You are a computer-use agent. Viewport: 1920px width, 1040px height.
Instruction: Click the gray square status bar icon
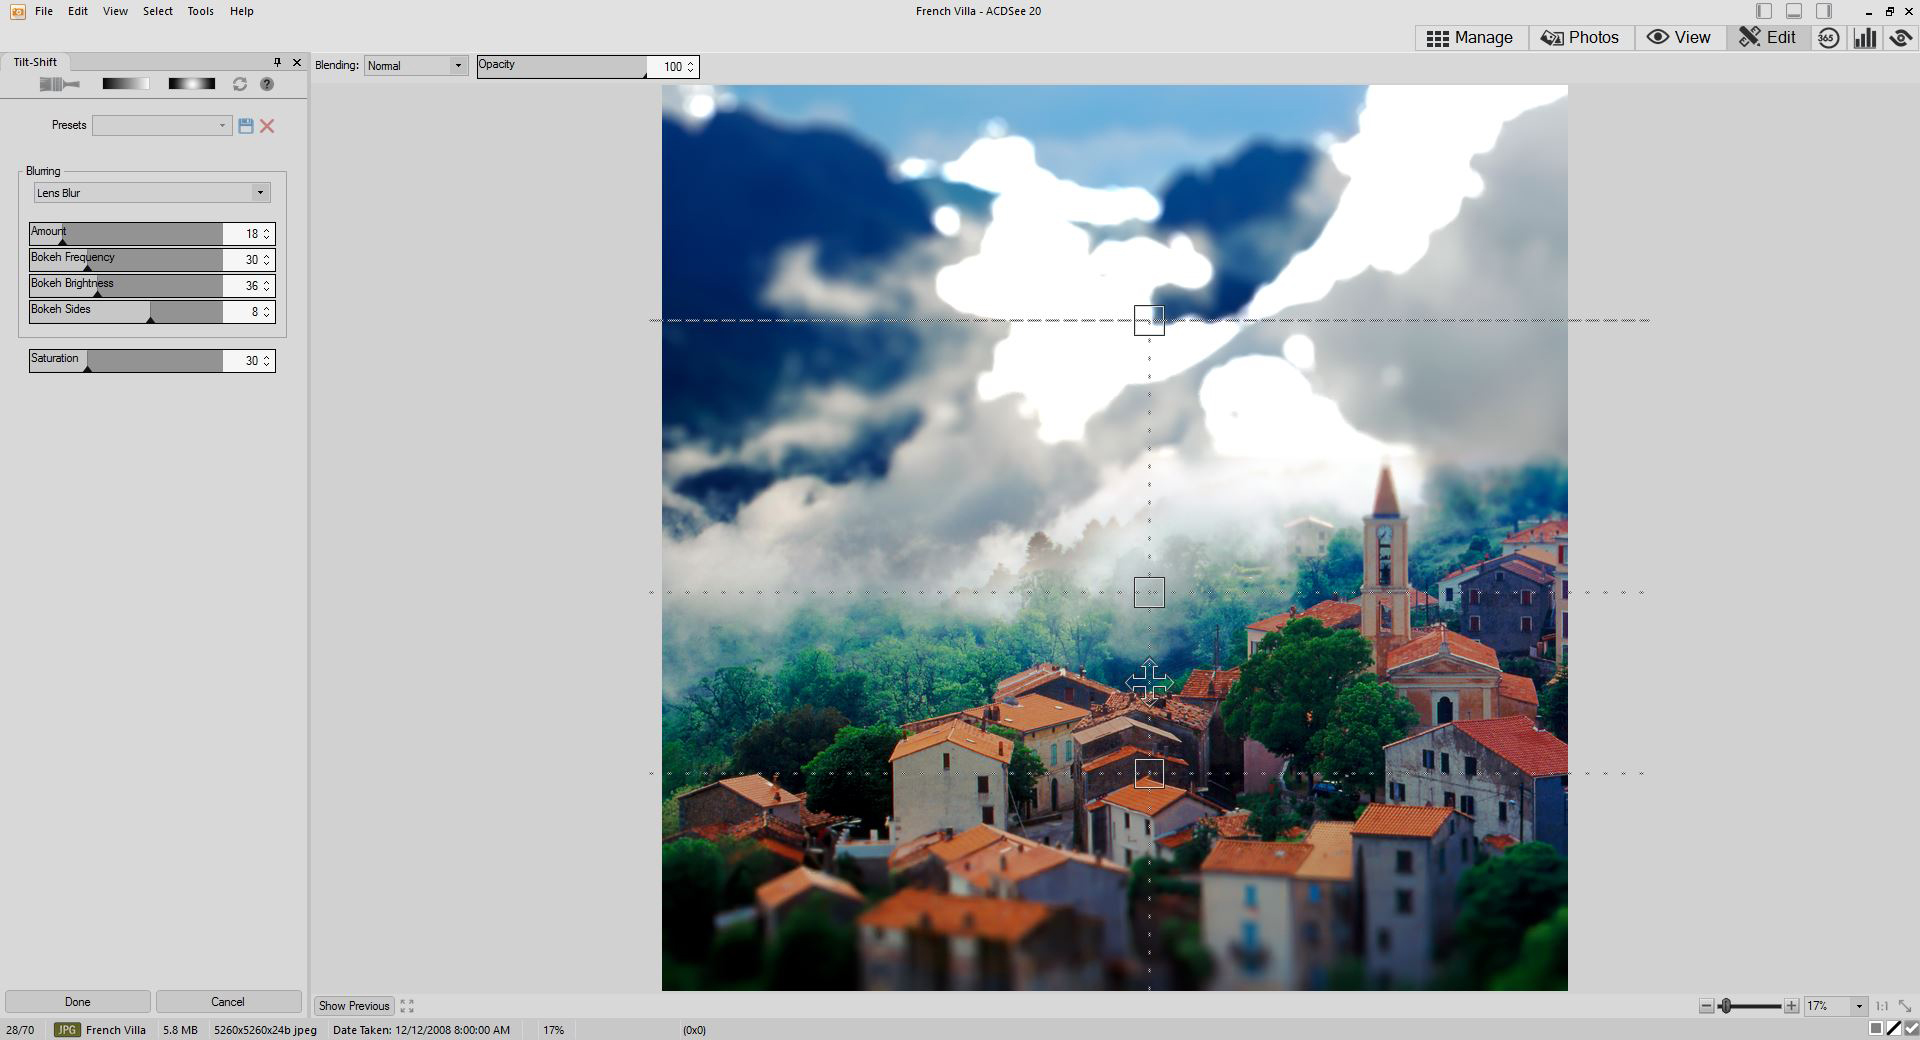point(1876,1029)
